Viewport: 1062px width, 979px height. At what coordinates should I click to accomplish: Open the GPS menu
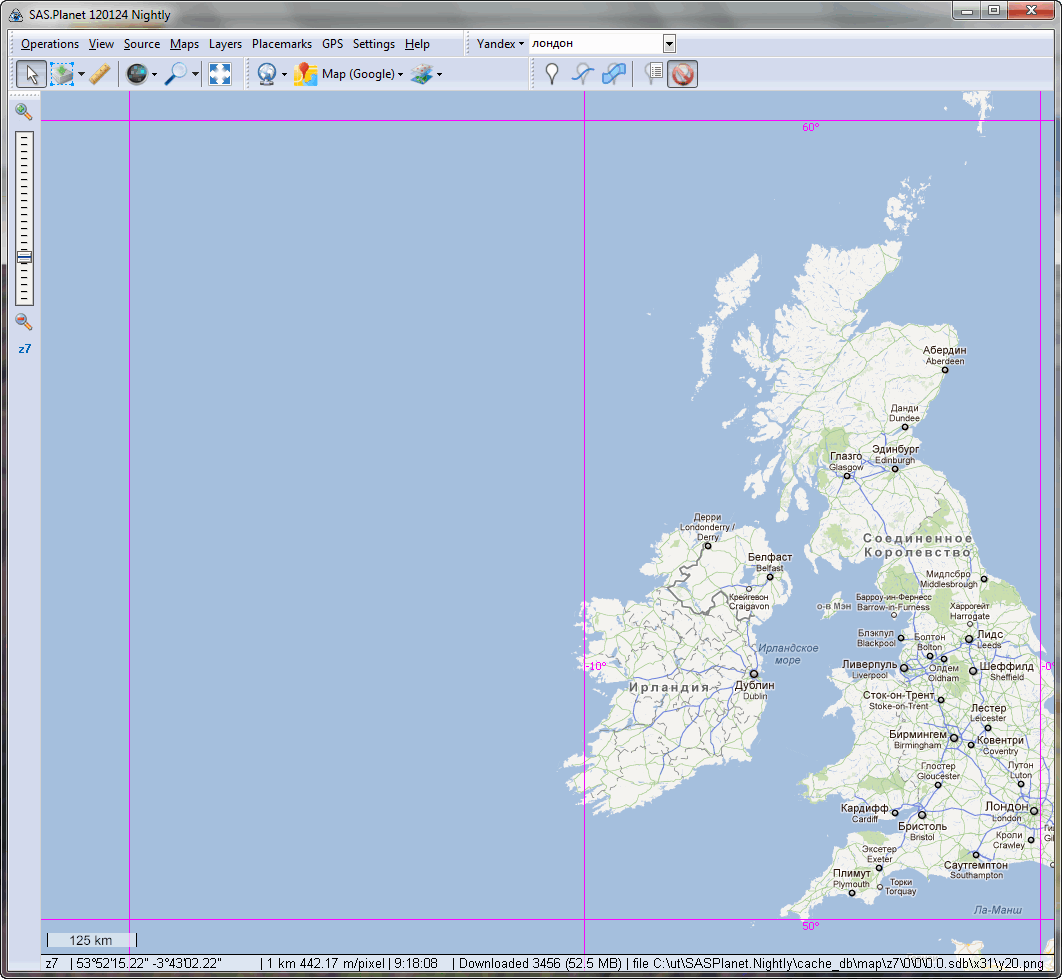(332, 44)
